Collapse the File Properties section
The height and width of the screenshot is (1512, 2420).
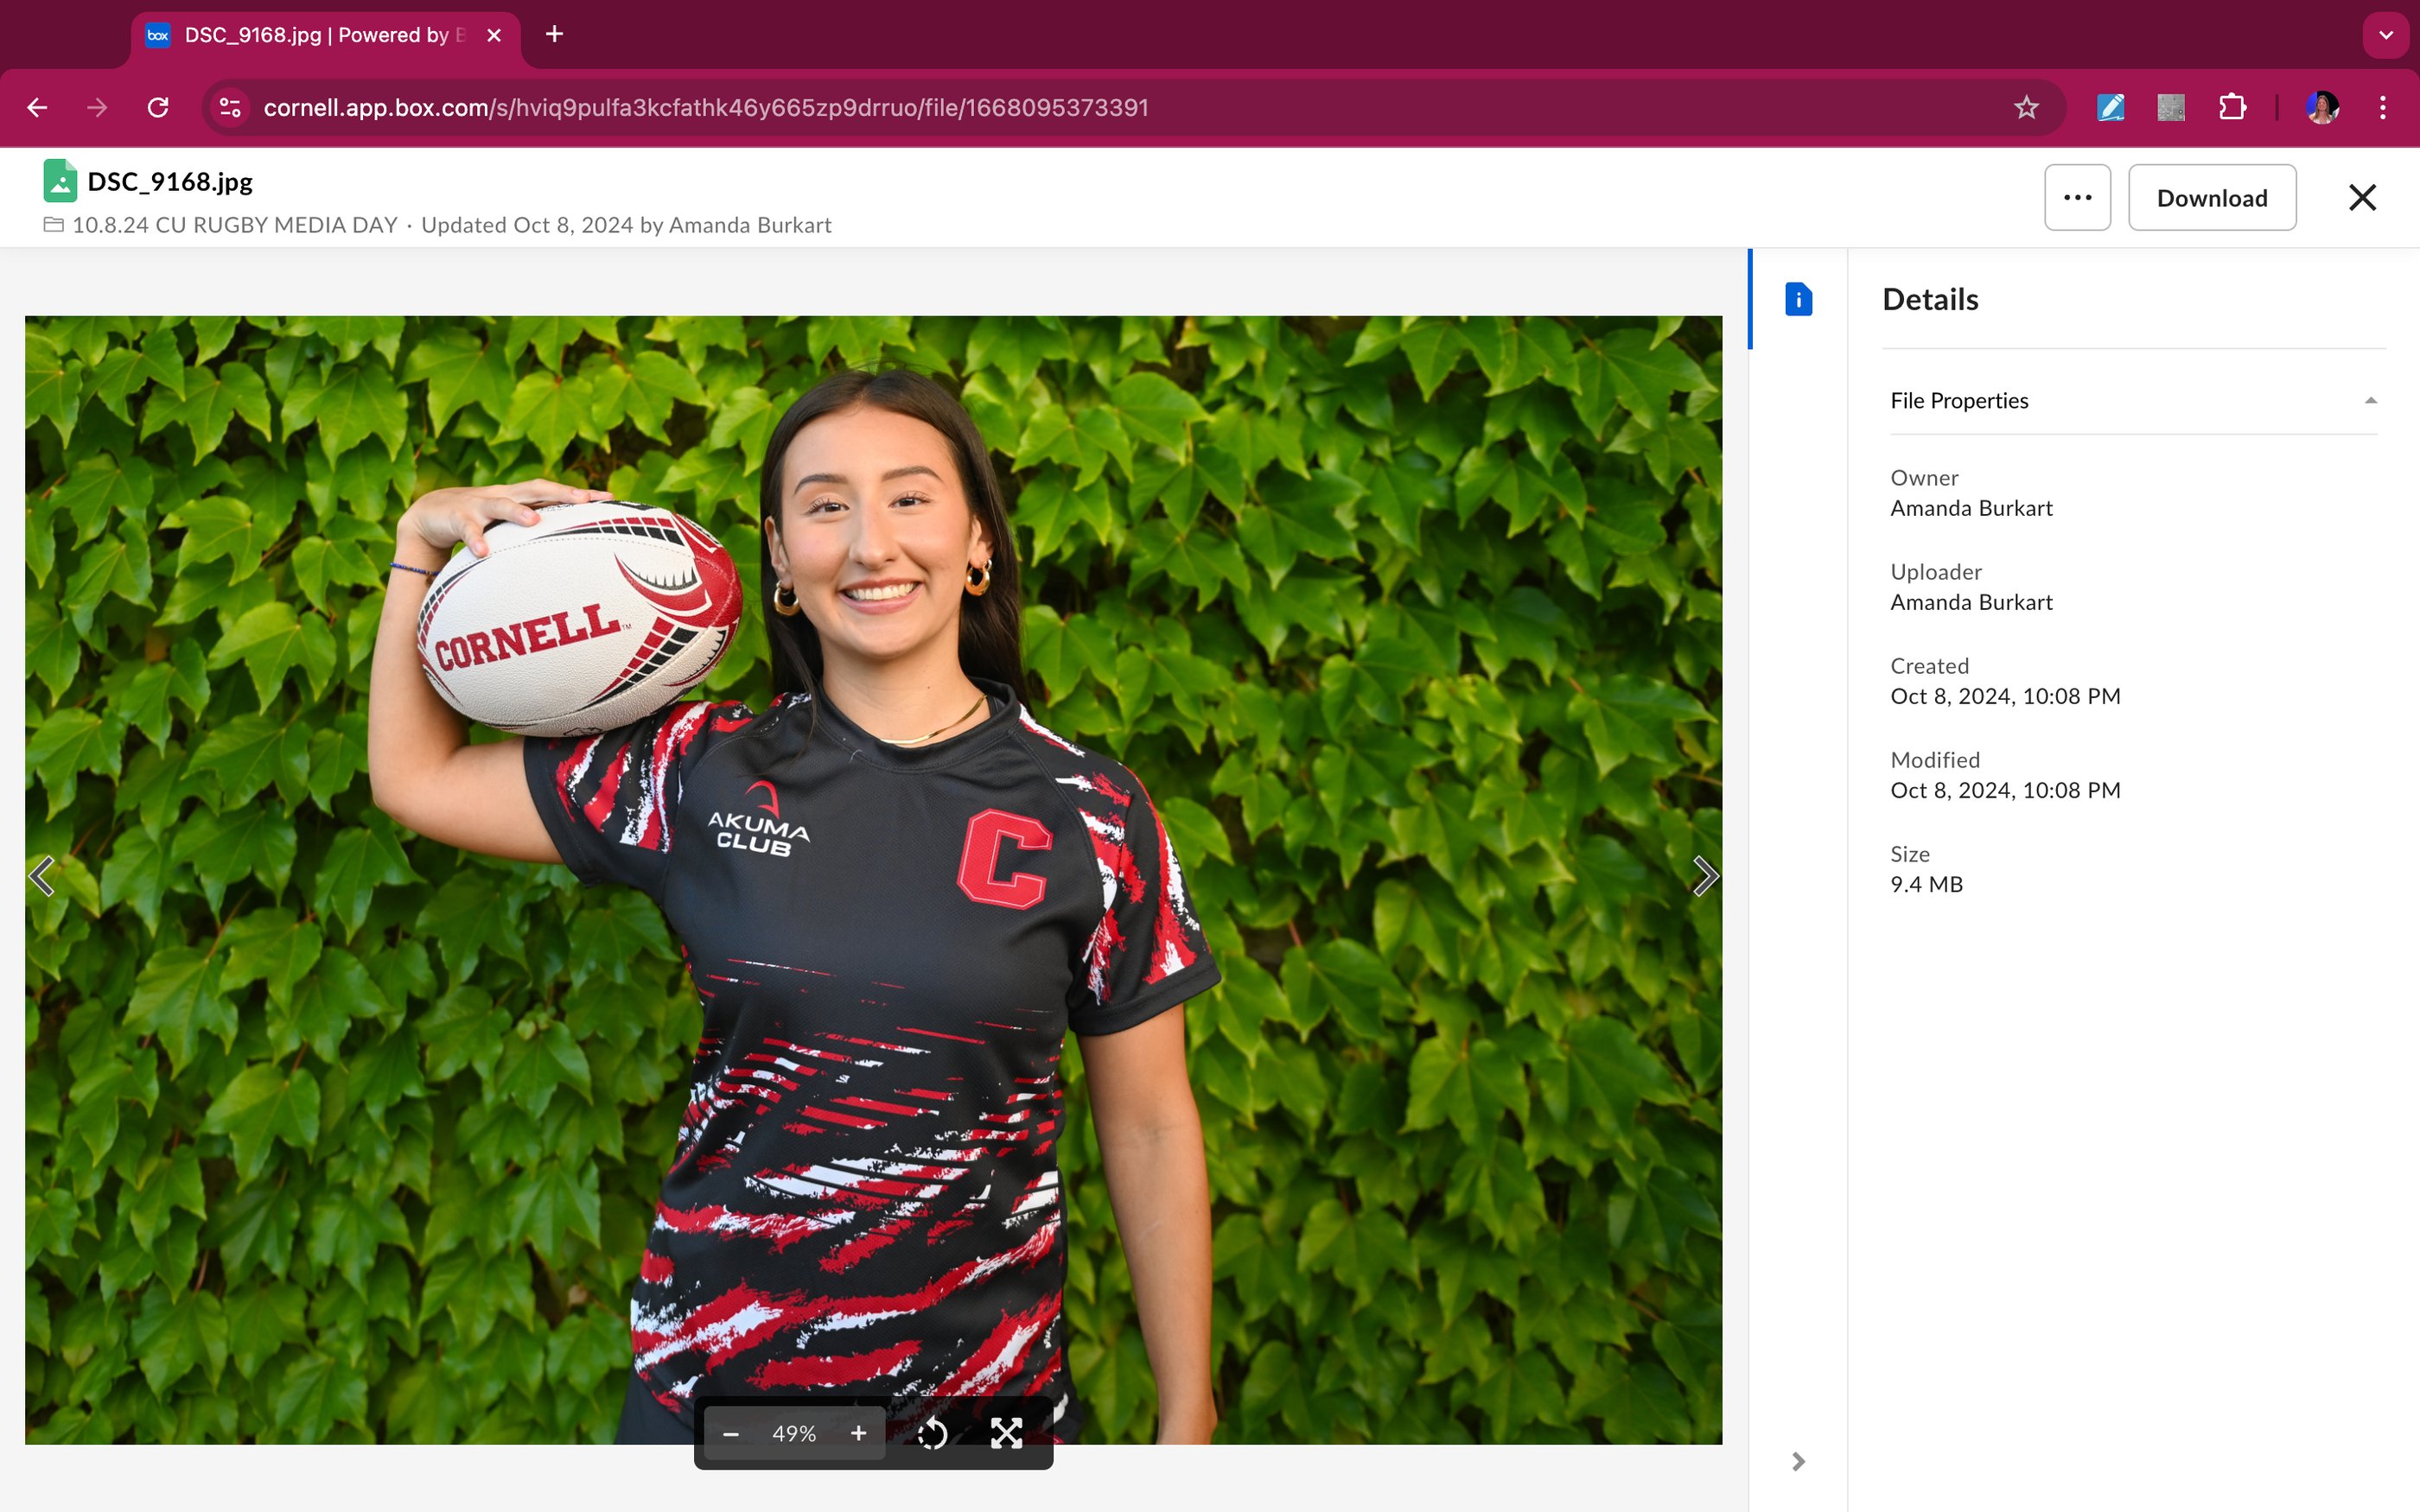pyautogui.click(x=2370, y=401)
